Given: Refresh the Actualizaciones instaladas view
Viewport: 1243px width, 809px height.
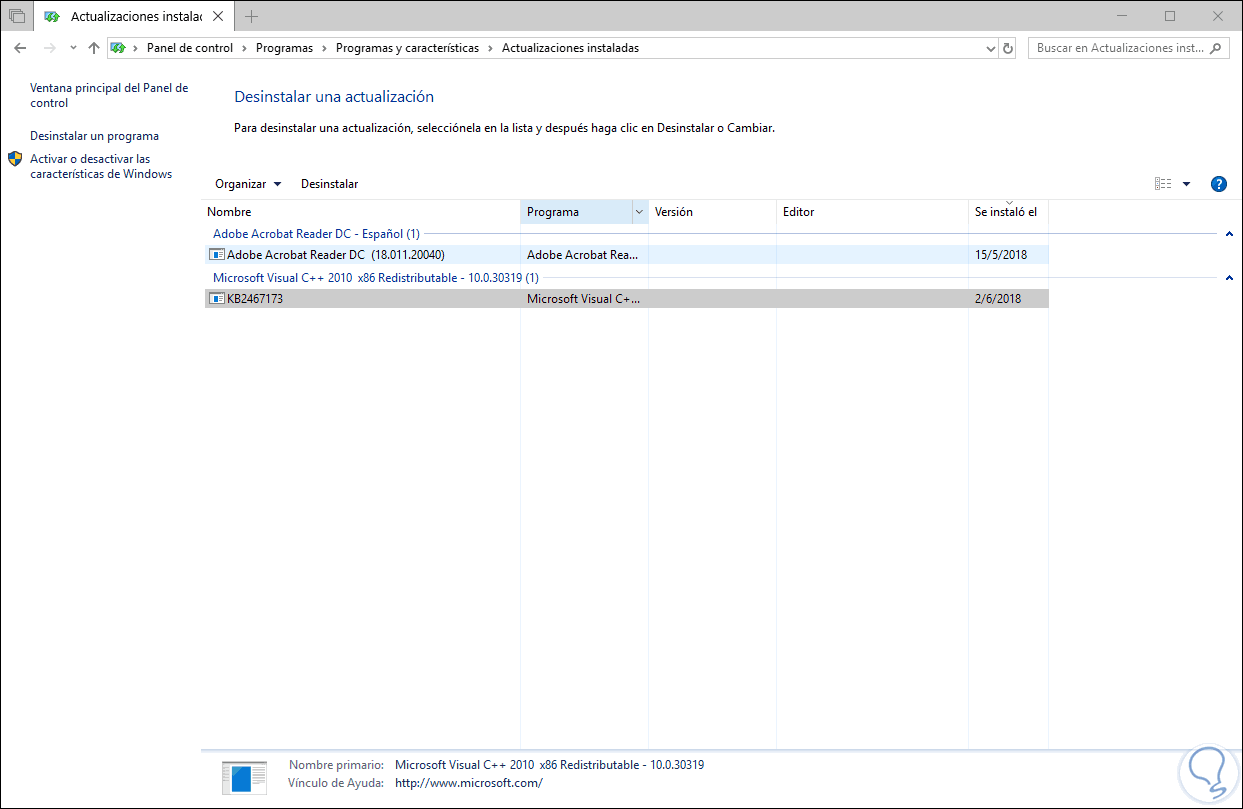Looking at the screenshot, I should tap(1007, 48).
